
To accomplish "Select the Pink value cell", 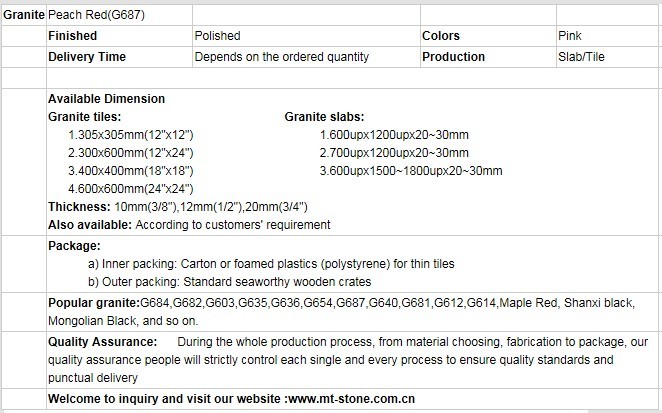I will (569, 36).
